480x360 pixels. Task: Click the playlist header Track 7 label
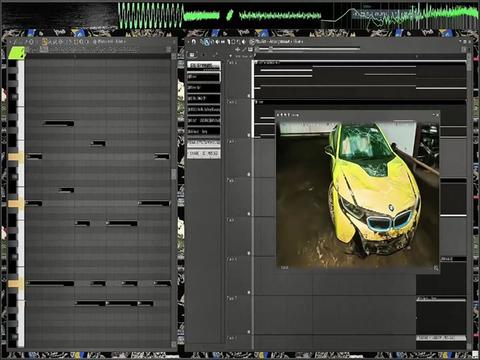tap(232, 298)
